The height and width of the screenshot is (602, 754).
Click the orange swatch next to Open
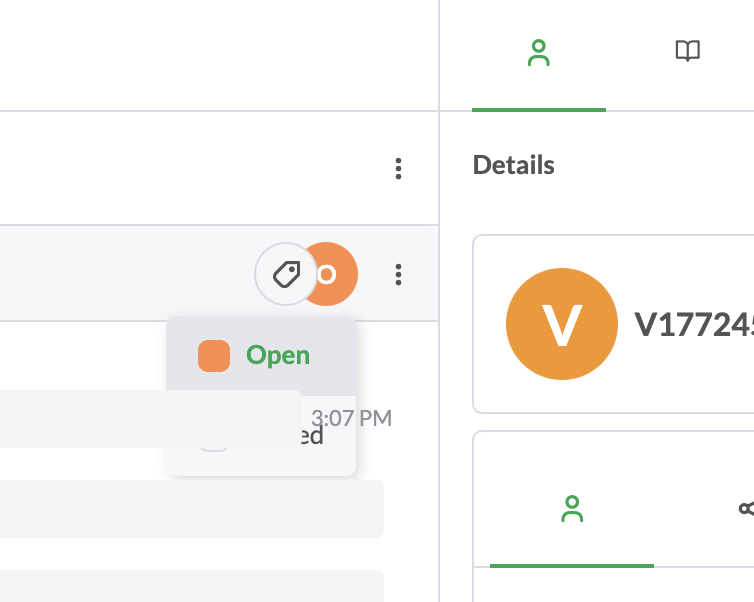point(214,356)
